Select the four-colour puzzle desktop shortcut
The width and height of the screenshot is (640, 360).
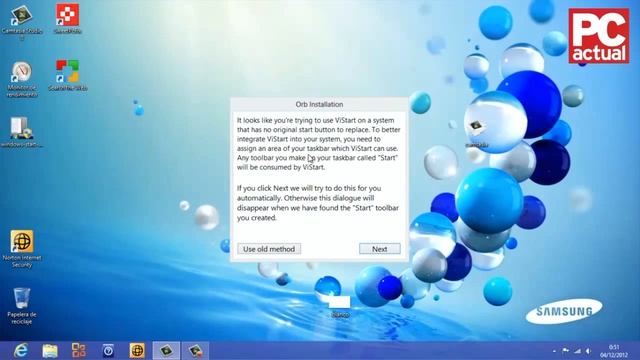coord(67,76)
